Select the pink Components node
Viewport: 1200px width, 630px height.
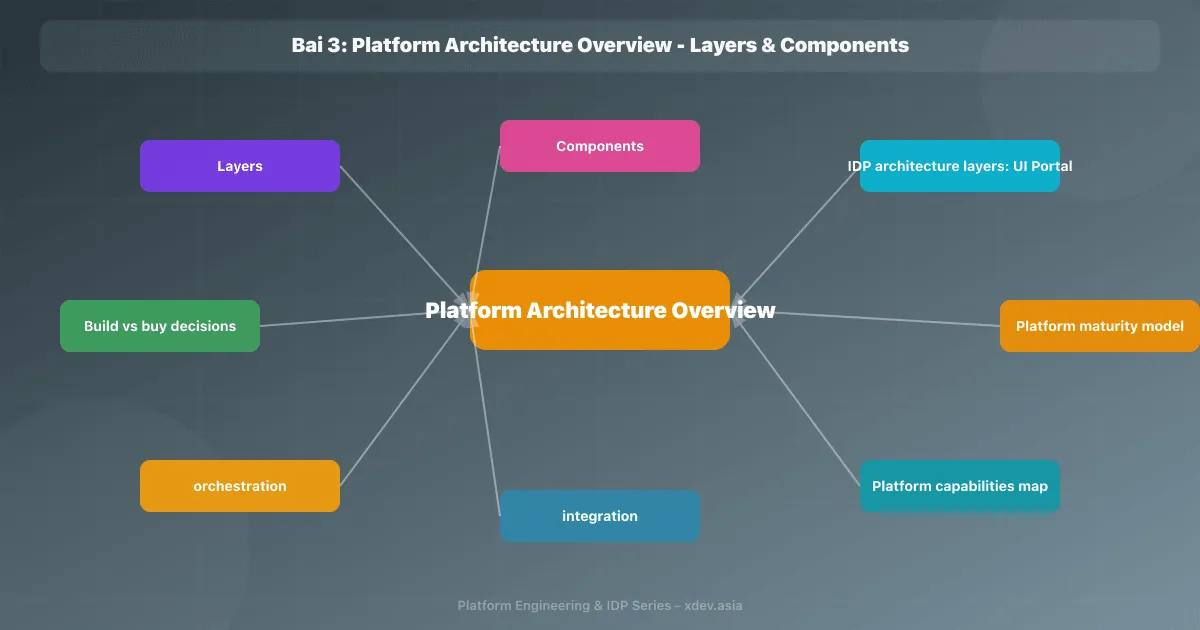coord(600,146)
